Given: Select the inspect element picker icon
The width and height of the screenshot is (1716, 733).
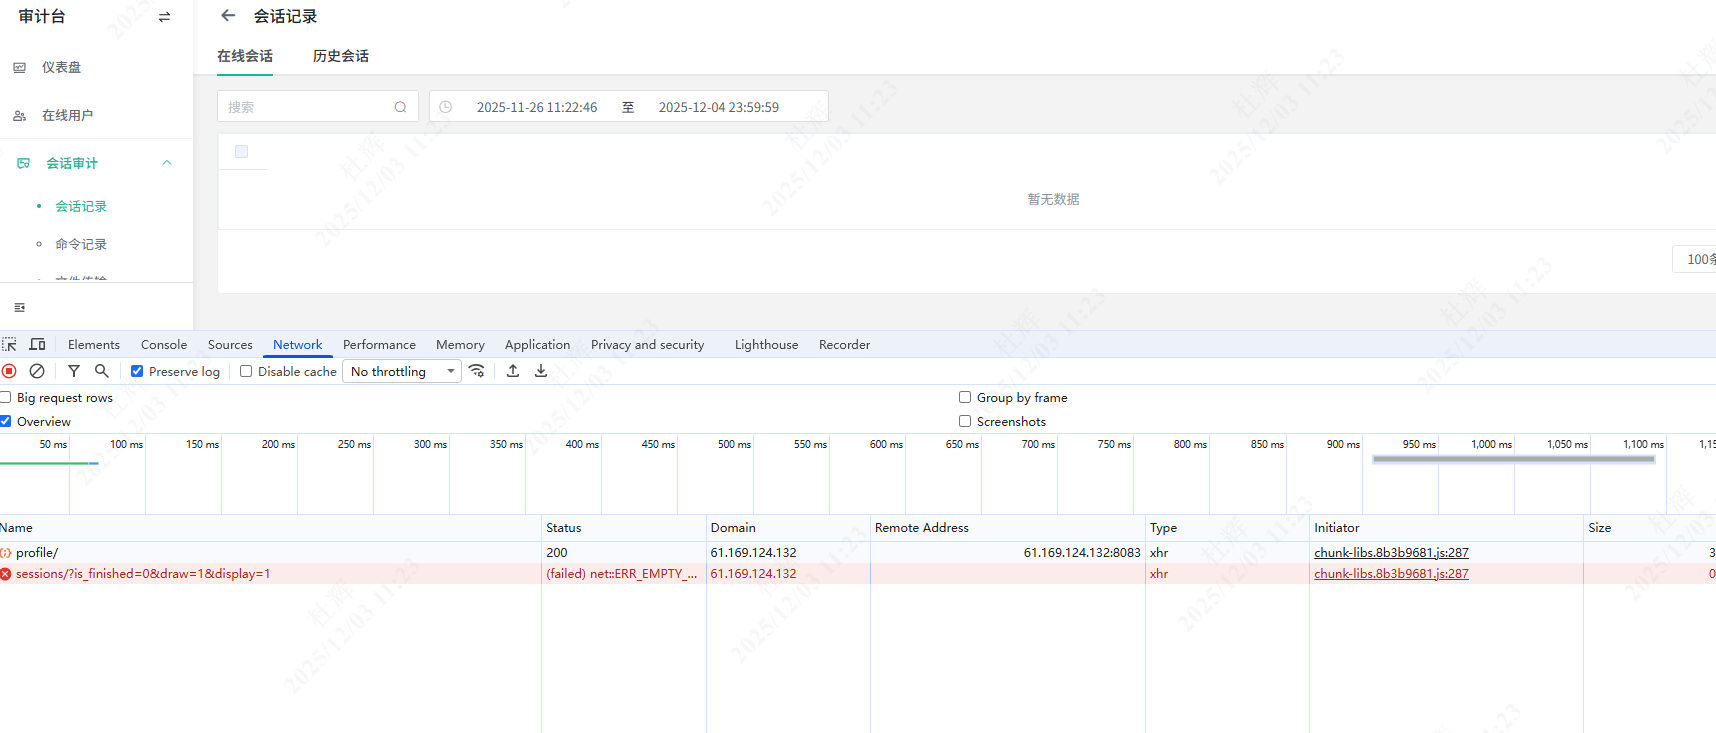Looking at the screenshot, I should (10, 344).
